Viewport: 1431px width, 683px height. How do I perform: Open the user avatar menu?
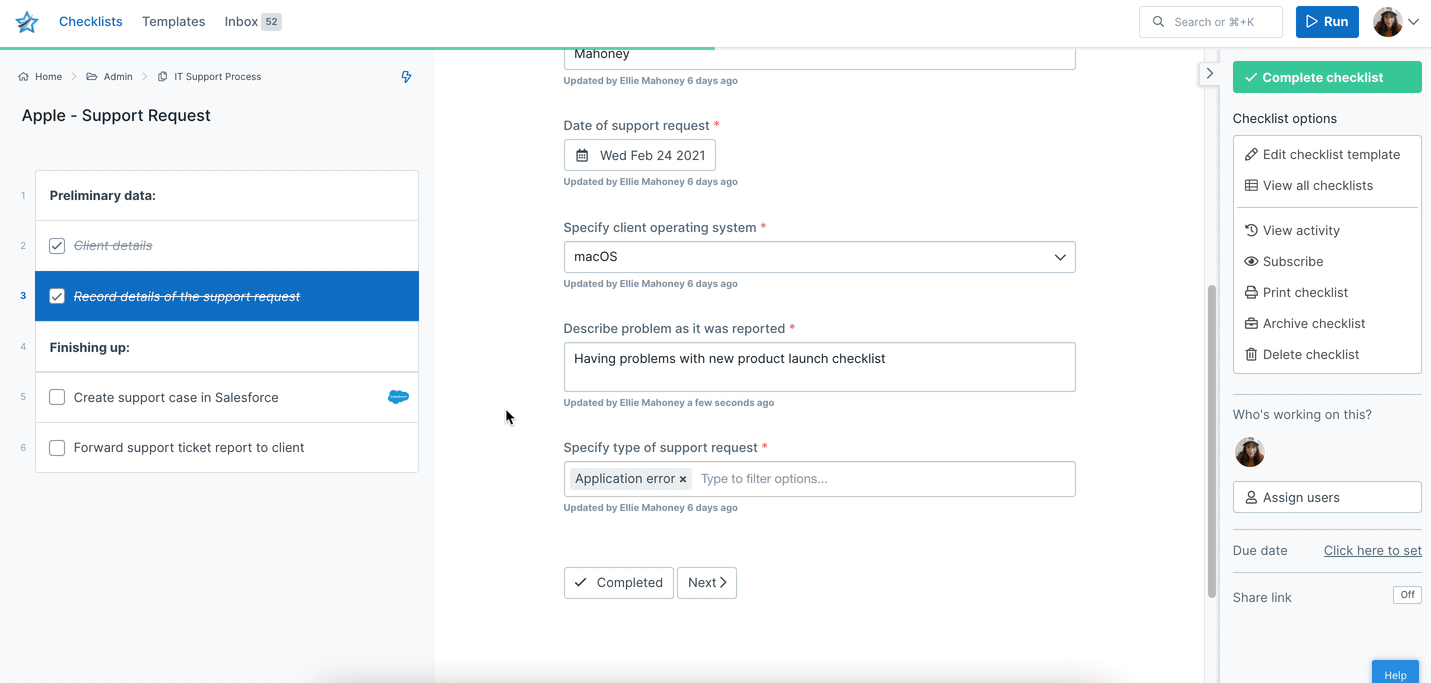pyautogui.click(x=1397, y=22)
